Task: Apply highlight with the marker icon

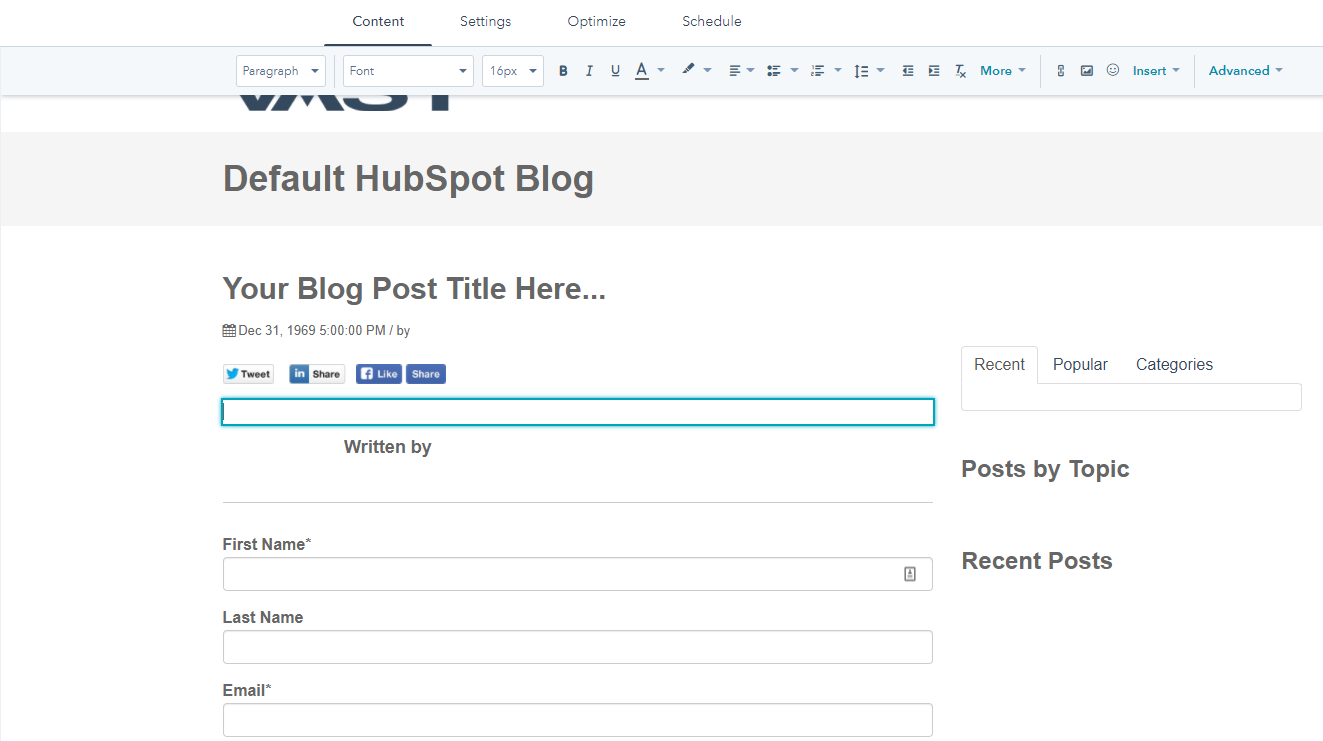Action: tap(688, 70)
